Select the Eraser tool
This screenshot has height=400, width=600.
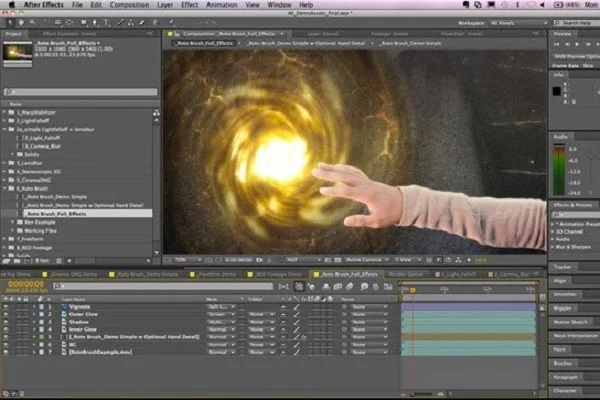pos(142,23)
